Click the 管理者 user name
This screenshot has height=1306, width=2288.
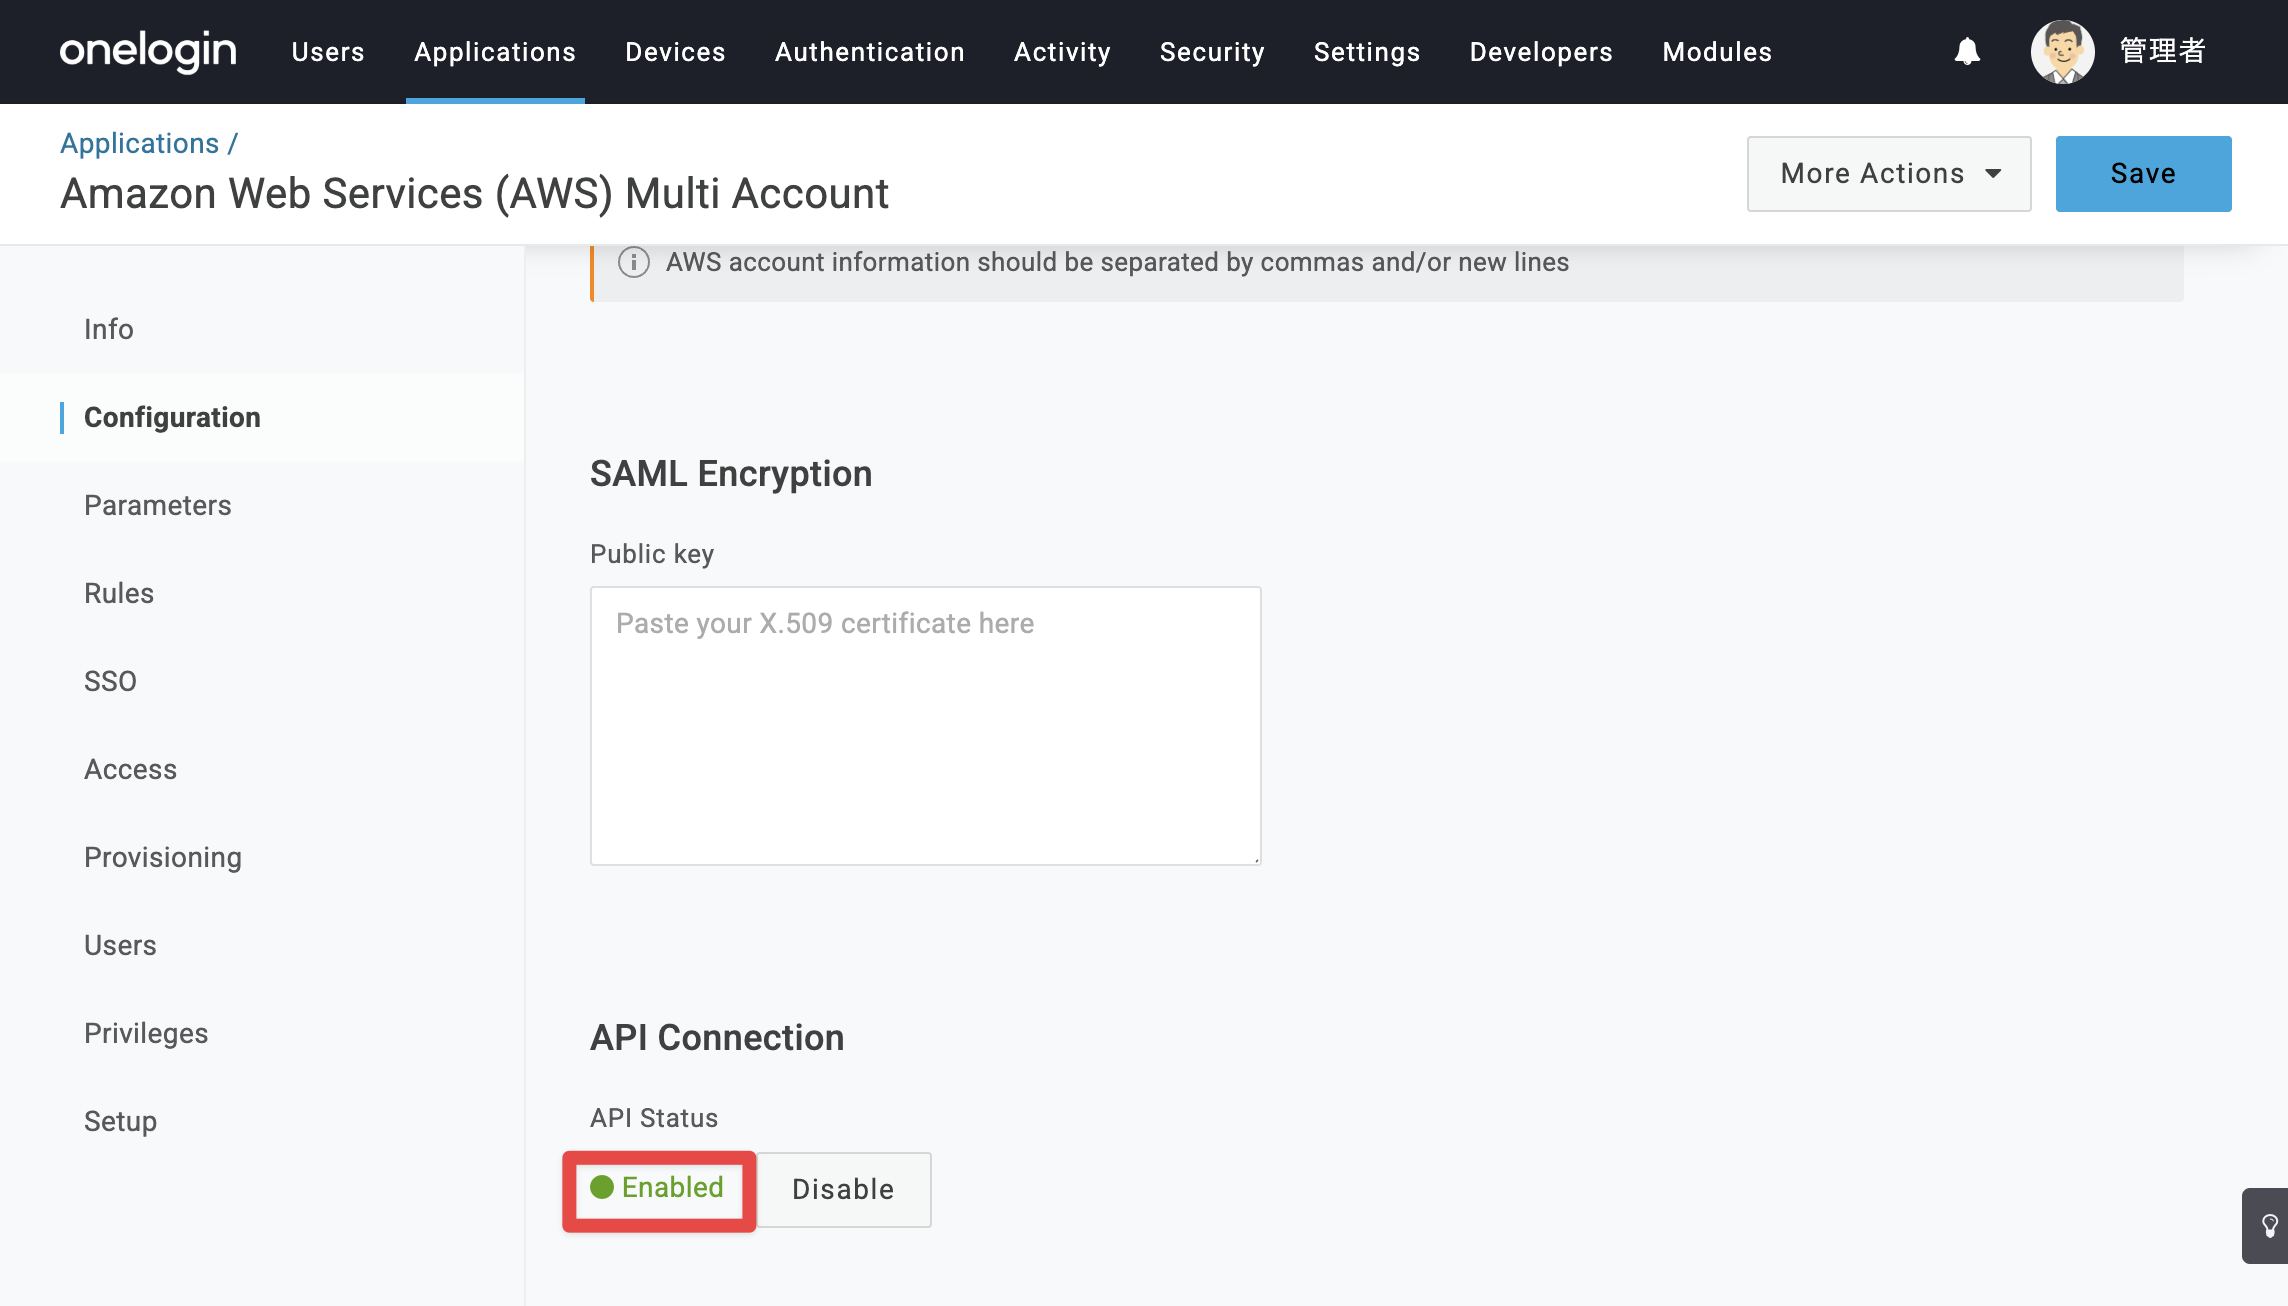click(2163, 51)
